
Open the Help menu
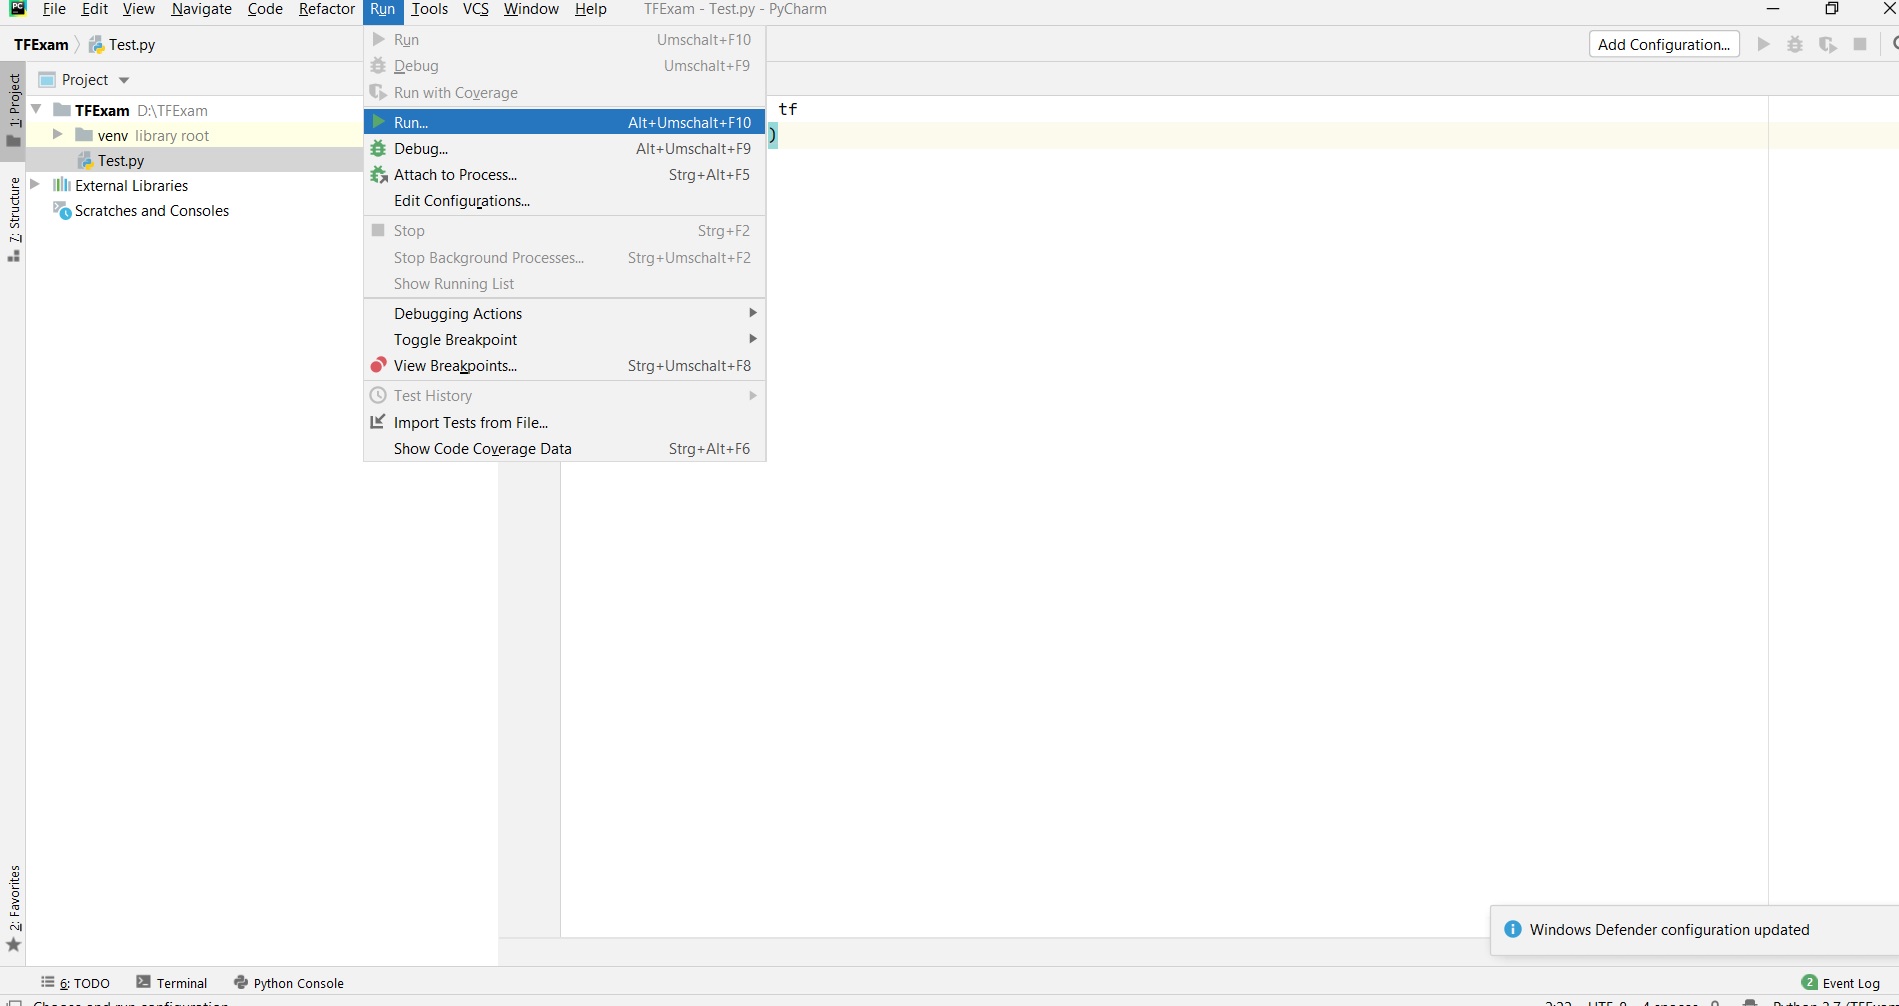coord(590,9)
